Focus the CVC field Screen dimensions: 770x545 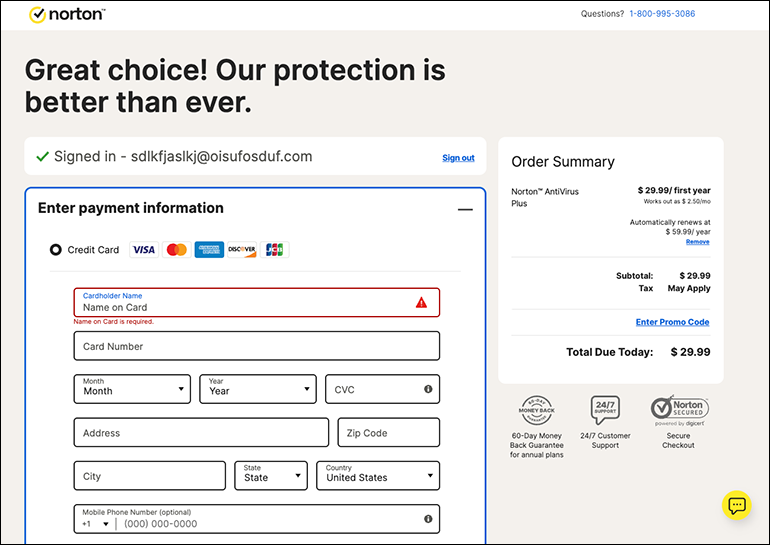pyautogui.click(x=383, y=389)
